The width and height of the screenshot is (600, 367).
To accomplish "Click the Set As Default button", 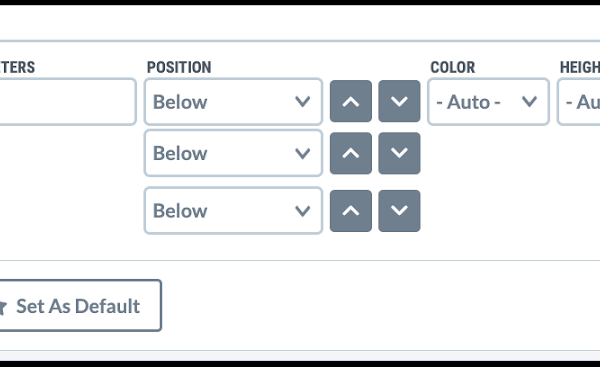I will [x=80, y=305].
